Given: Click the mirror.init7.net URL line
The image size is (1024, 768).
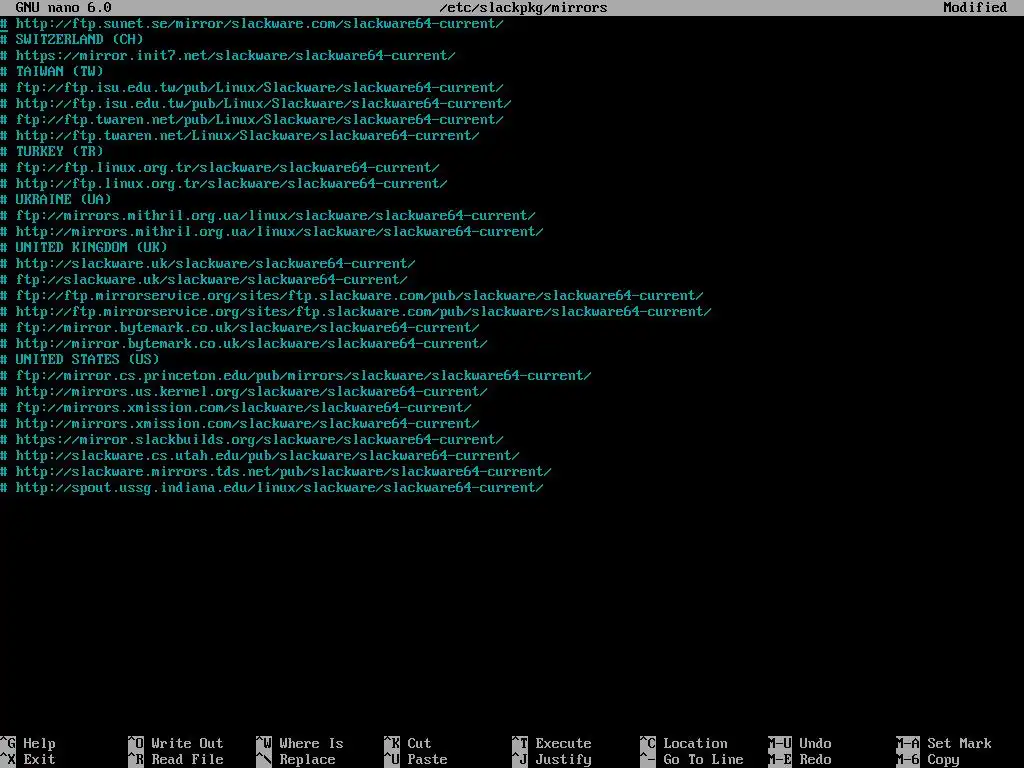Looking at the screenshot, I should pyautogui.click(x=228, y=56).
